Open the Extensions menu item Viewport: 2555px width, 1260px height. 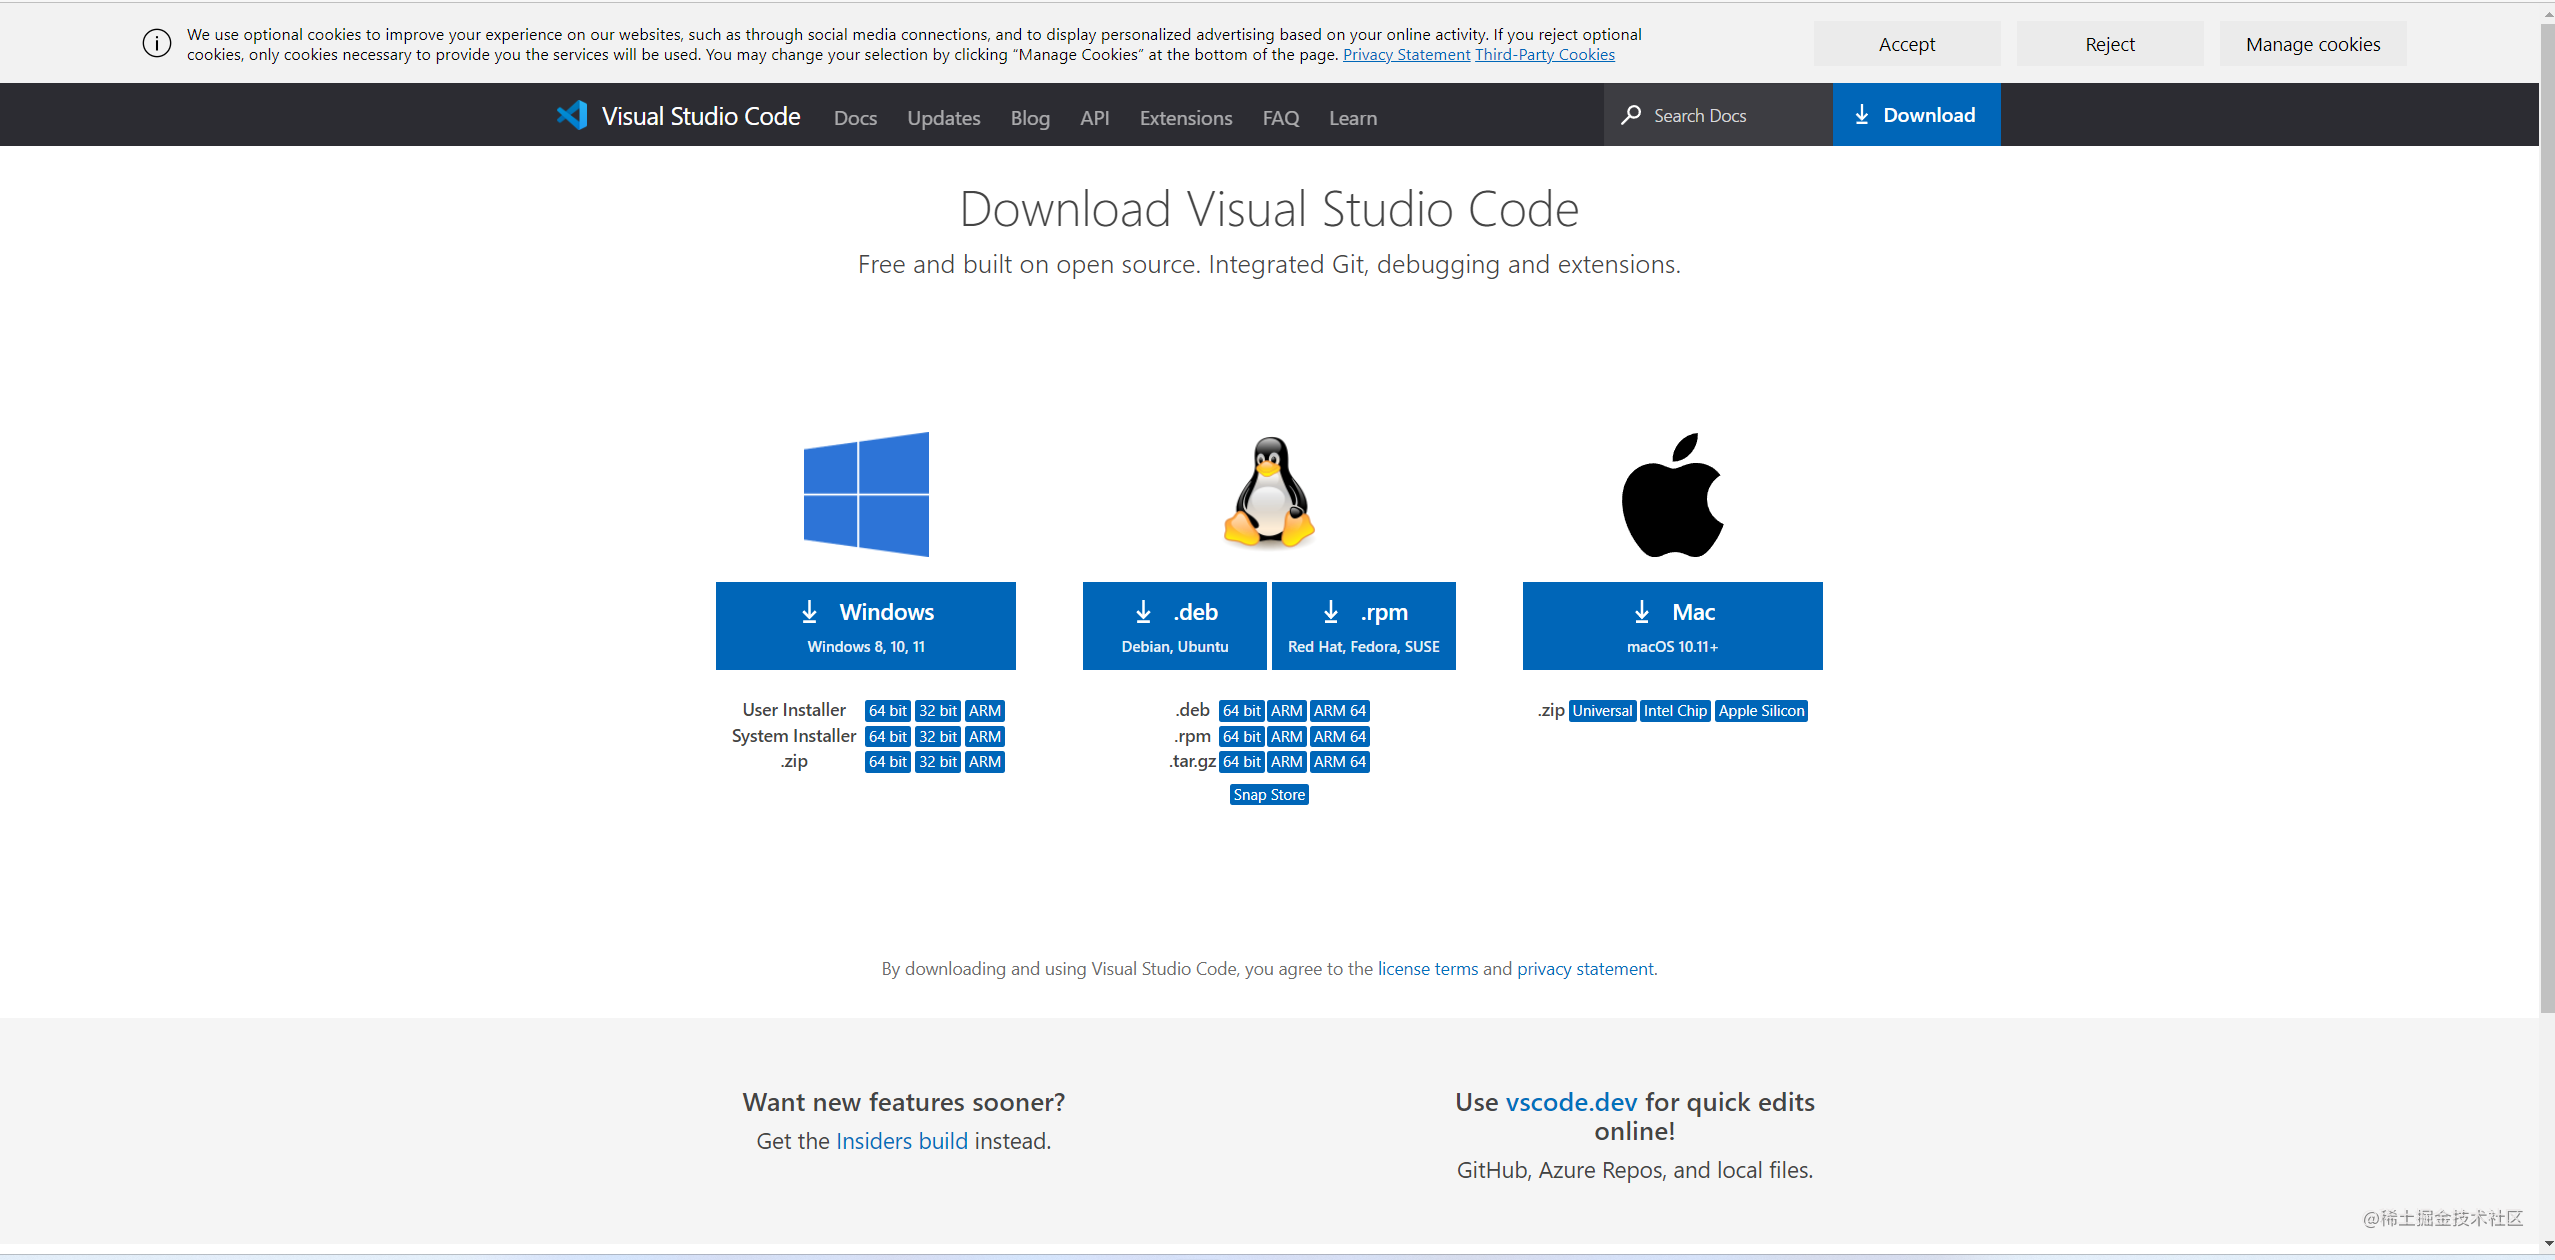coord(1186,118)
